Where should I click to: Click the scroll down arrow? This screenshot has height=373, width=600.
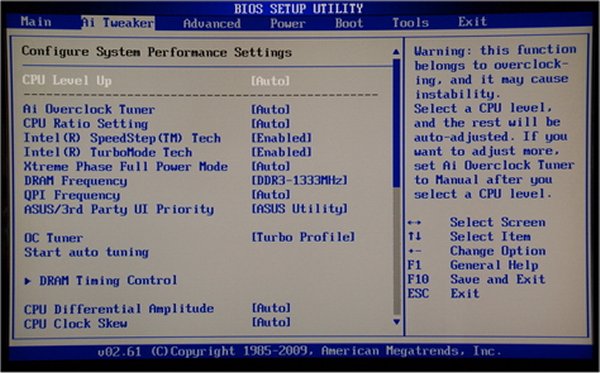coord(396,322)
